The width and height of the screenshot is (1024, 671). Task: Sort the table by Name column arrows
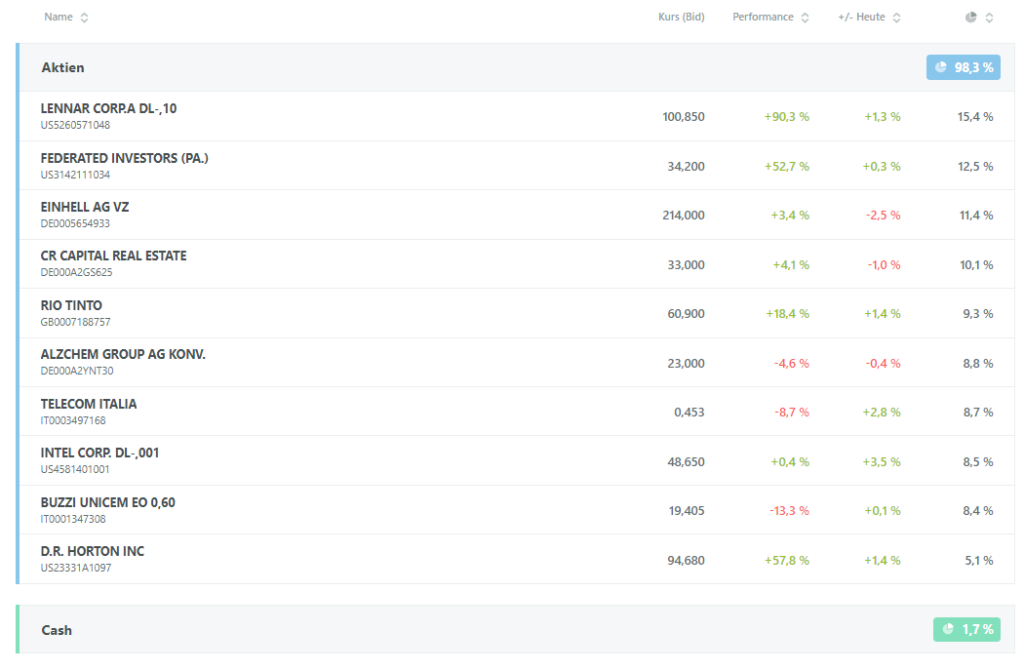pyautogui.click(x=84, y=18)
